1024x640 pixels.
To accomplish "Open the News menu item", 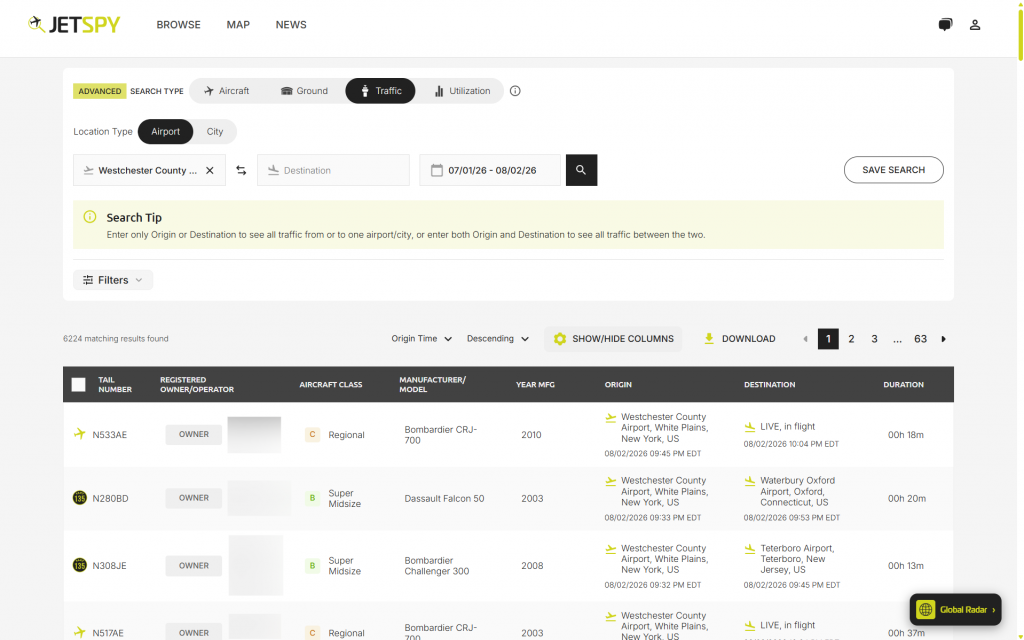I will tap(291, 25).
